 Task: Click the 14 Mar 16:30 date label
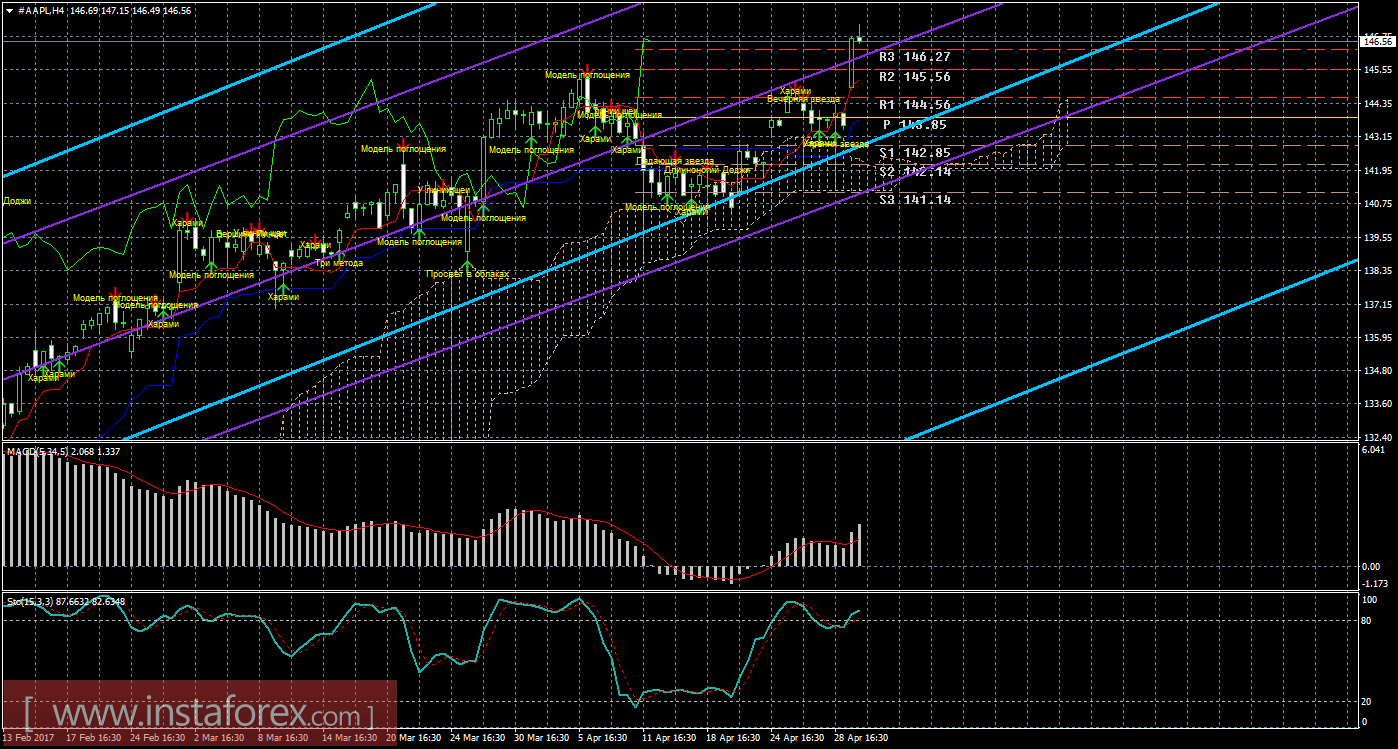(349, 738)
